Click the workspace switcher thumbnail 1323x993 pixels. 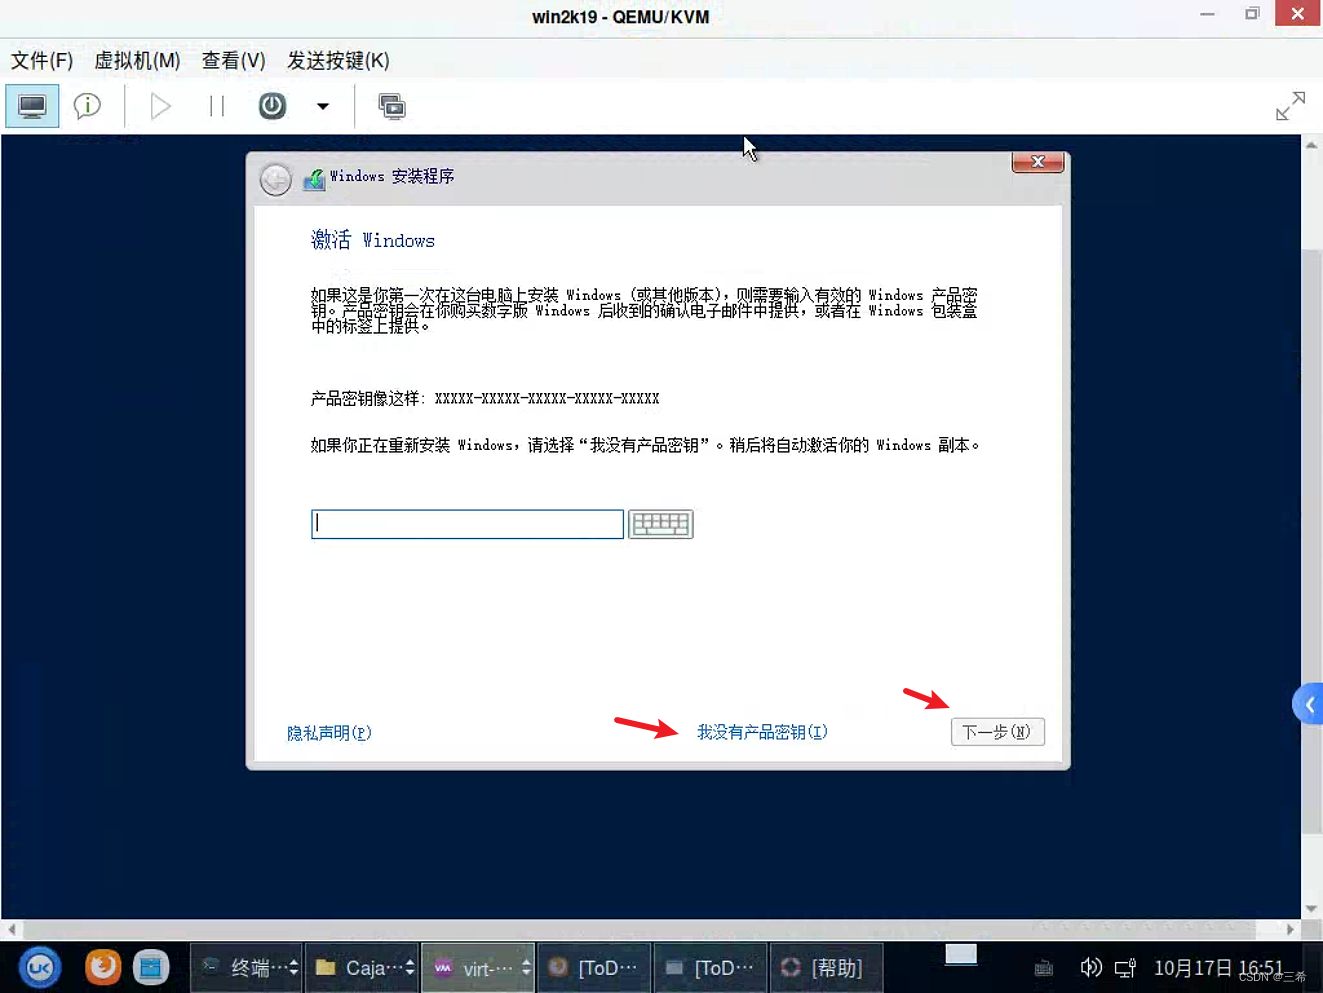961,955
